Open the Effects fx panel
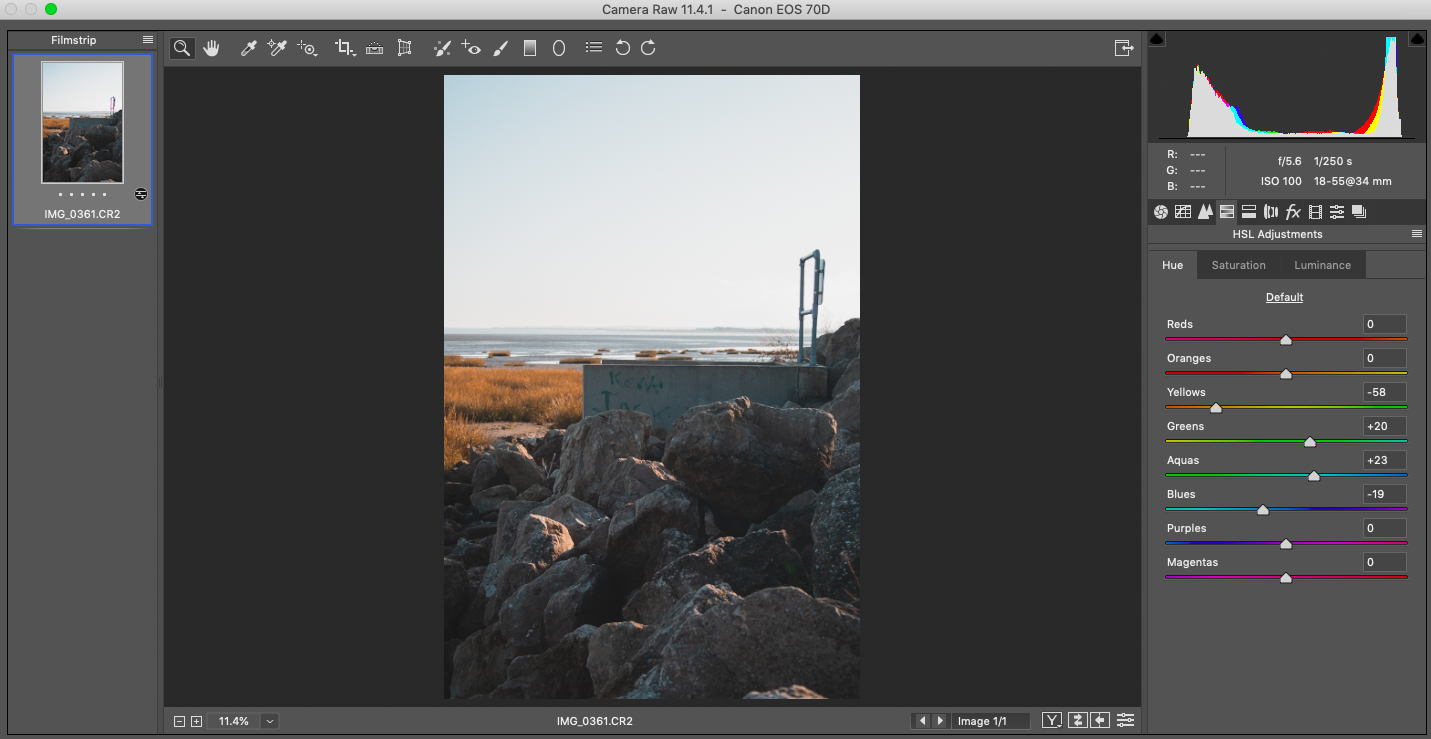 pyautogui.click(x=1293, y=212)
